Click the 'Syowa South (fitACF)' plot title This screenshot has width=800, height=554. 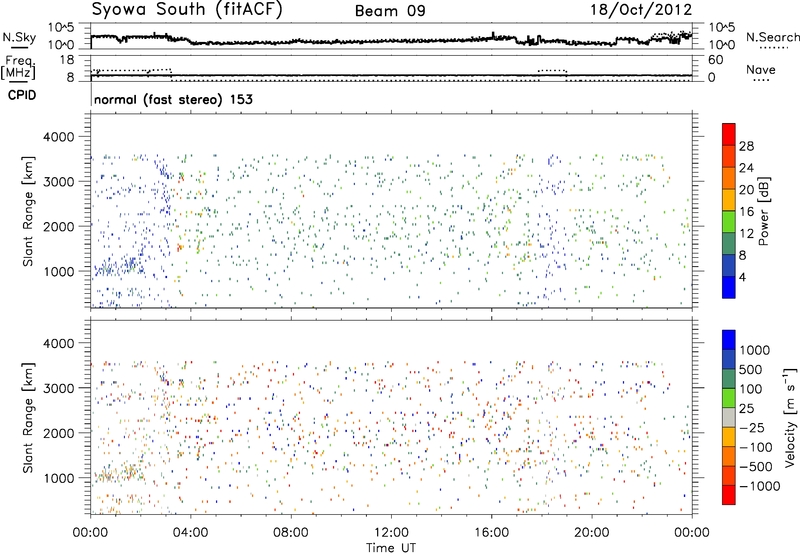187,10
